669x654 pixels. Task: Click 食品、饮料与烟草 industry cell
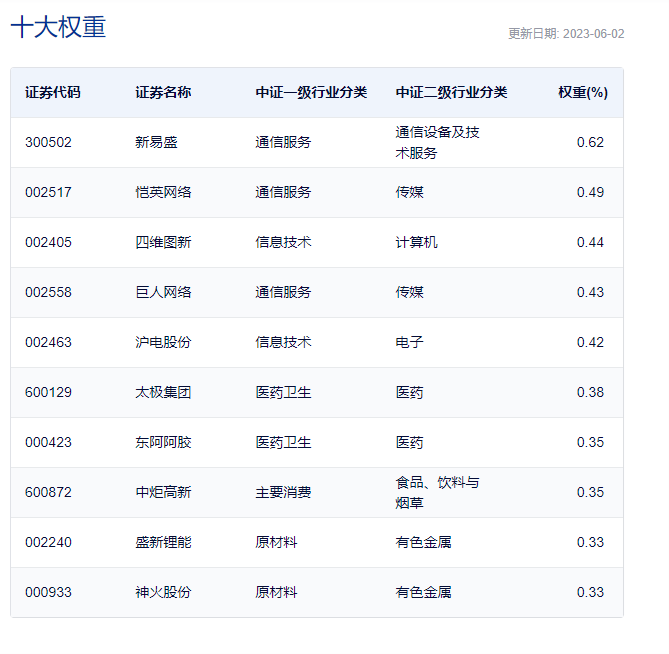(x=437, y=493)
